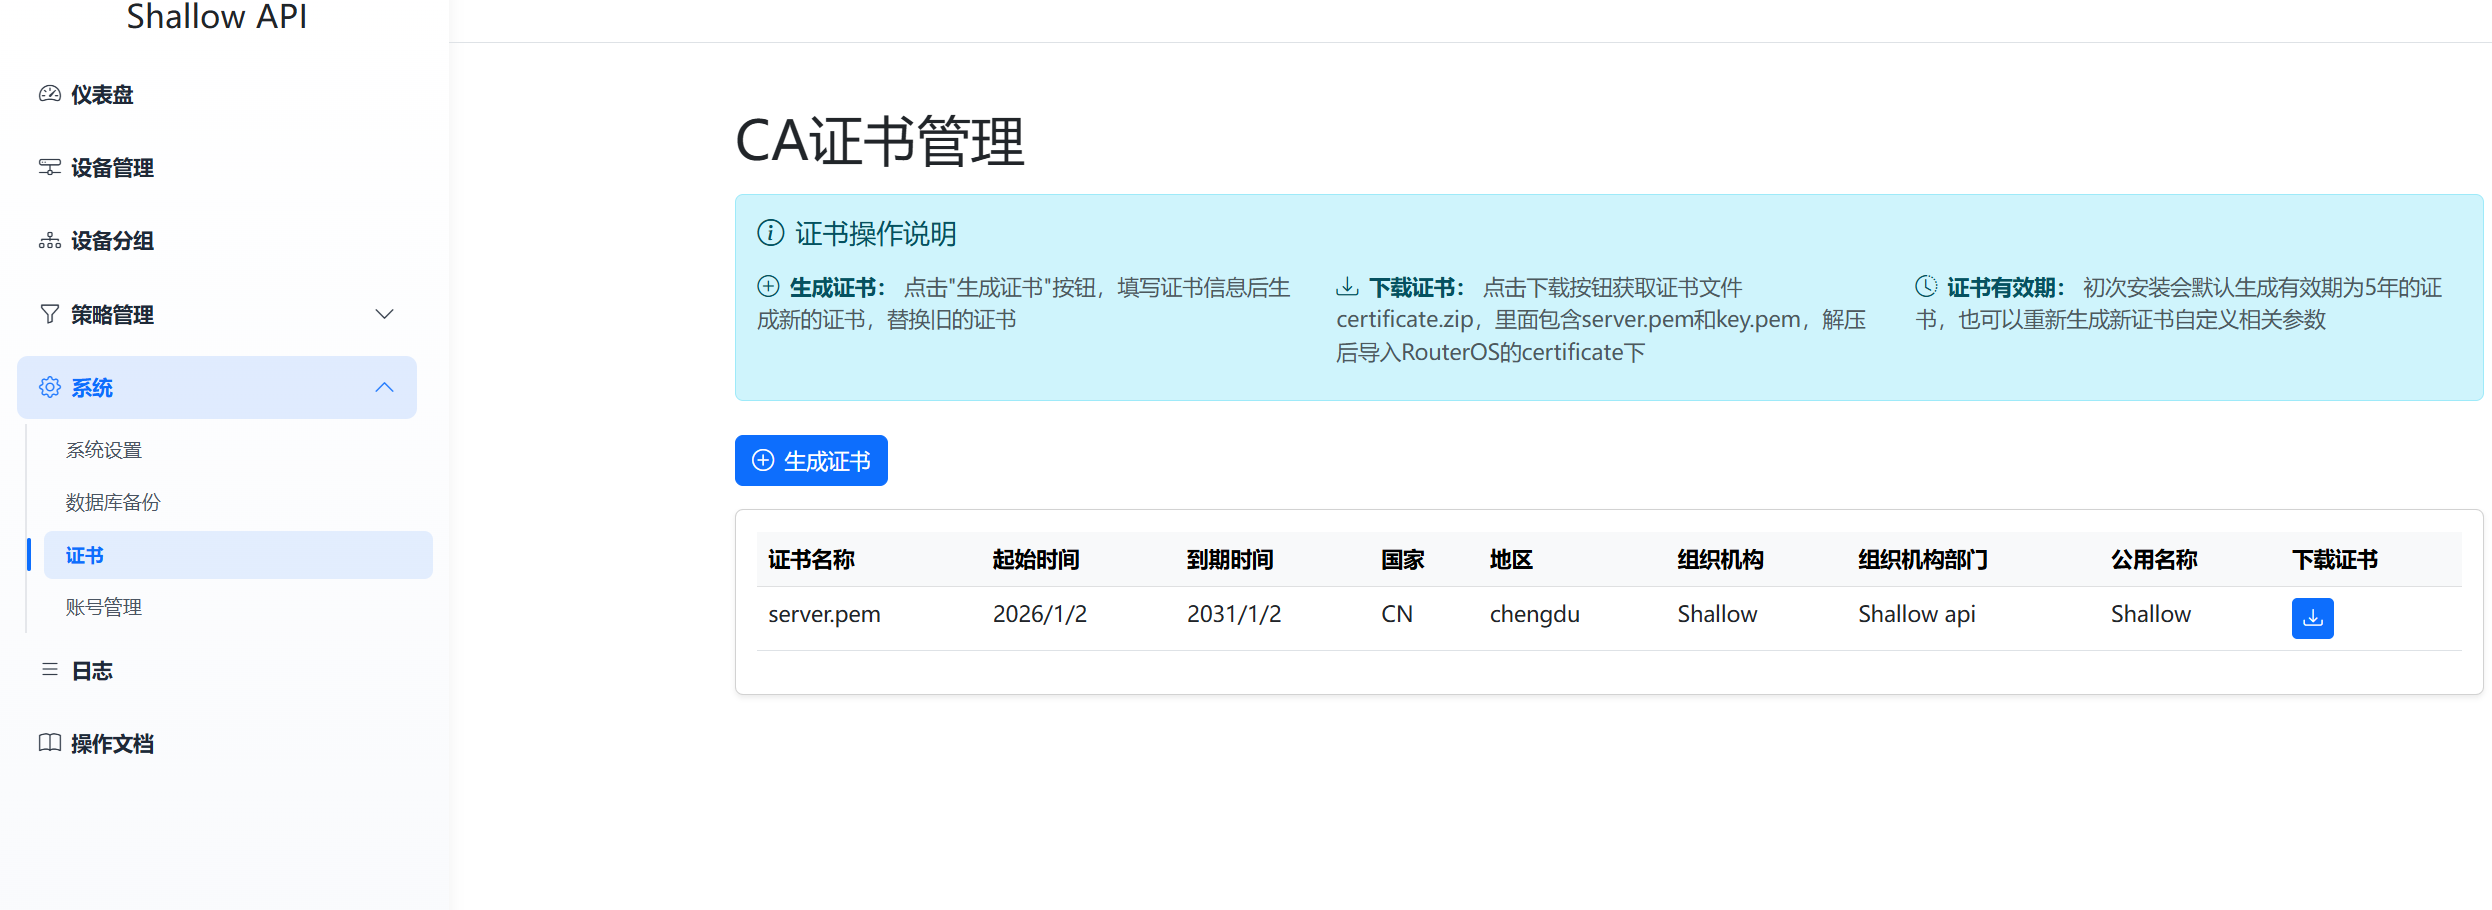Click the 生成证书 button
This screenshot has height=910, width=2492.
811,460
